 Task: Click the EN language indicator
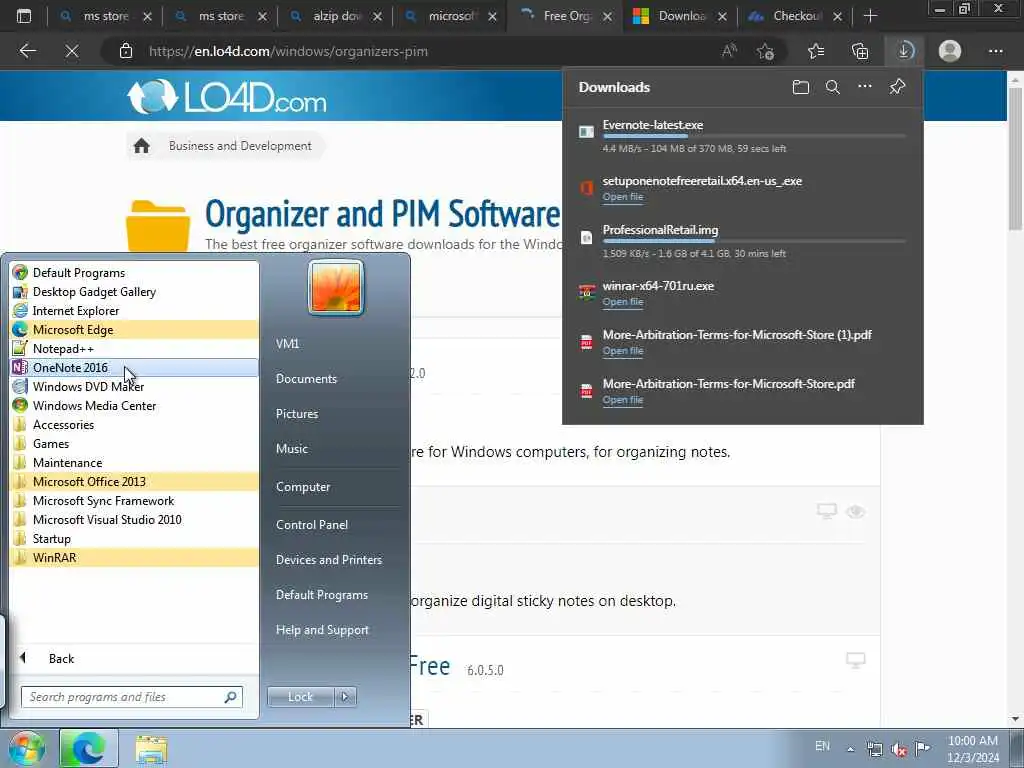click(x=822, y=746)
